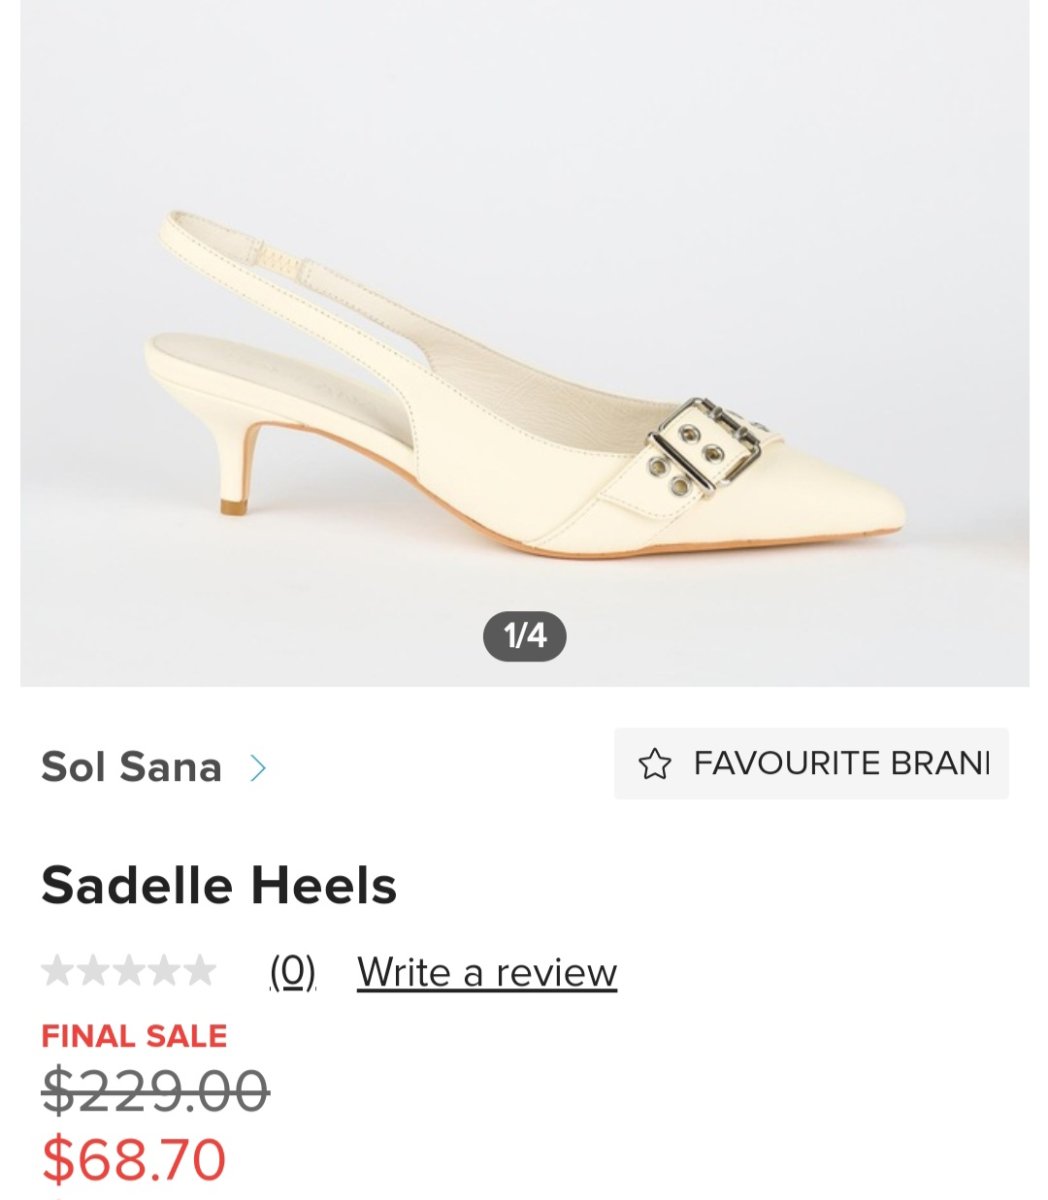The height and width of the screenshot is (1200, 1048).
Task: Rate one star using first rating star
Action: (x=57, y=971)
